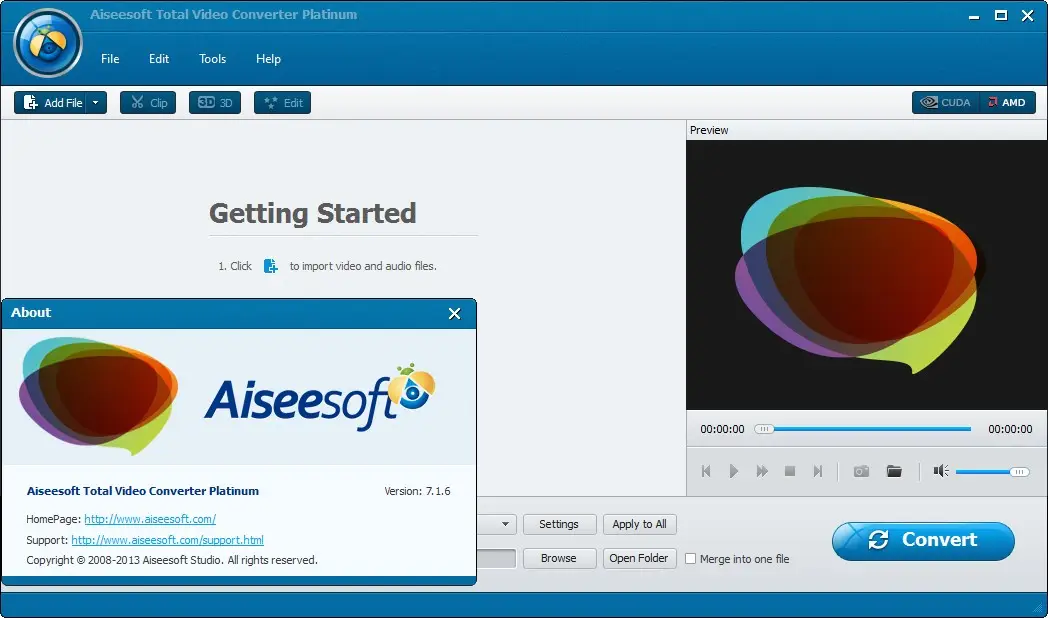Skip to next frame in preview
Viewport: 1048px width, 618px height.
pos(817,471)
